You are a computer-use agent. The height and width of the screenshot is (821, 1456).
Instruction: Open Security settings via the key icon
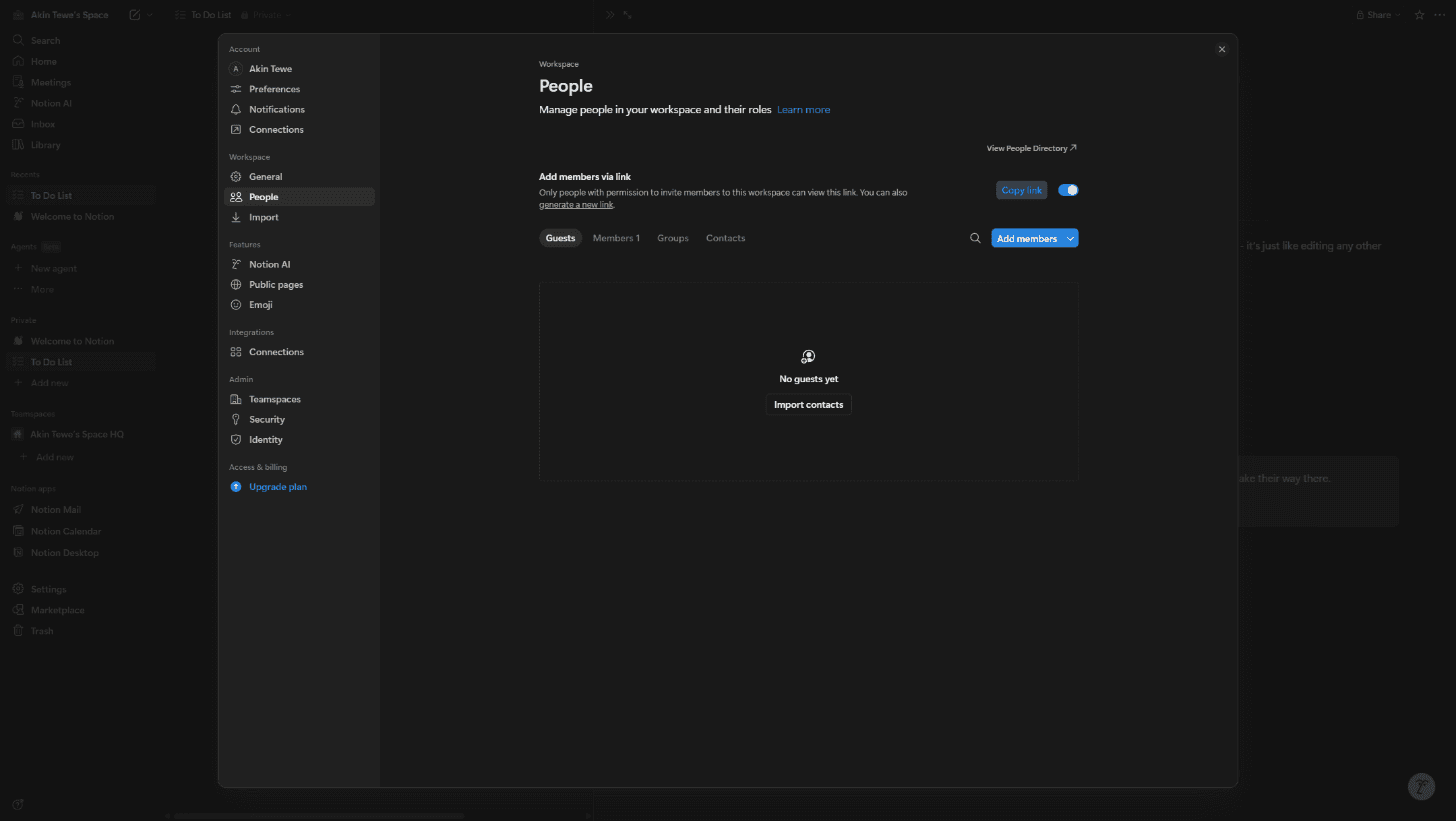coord(236,419)
